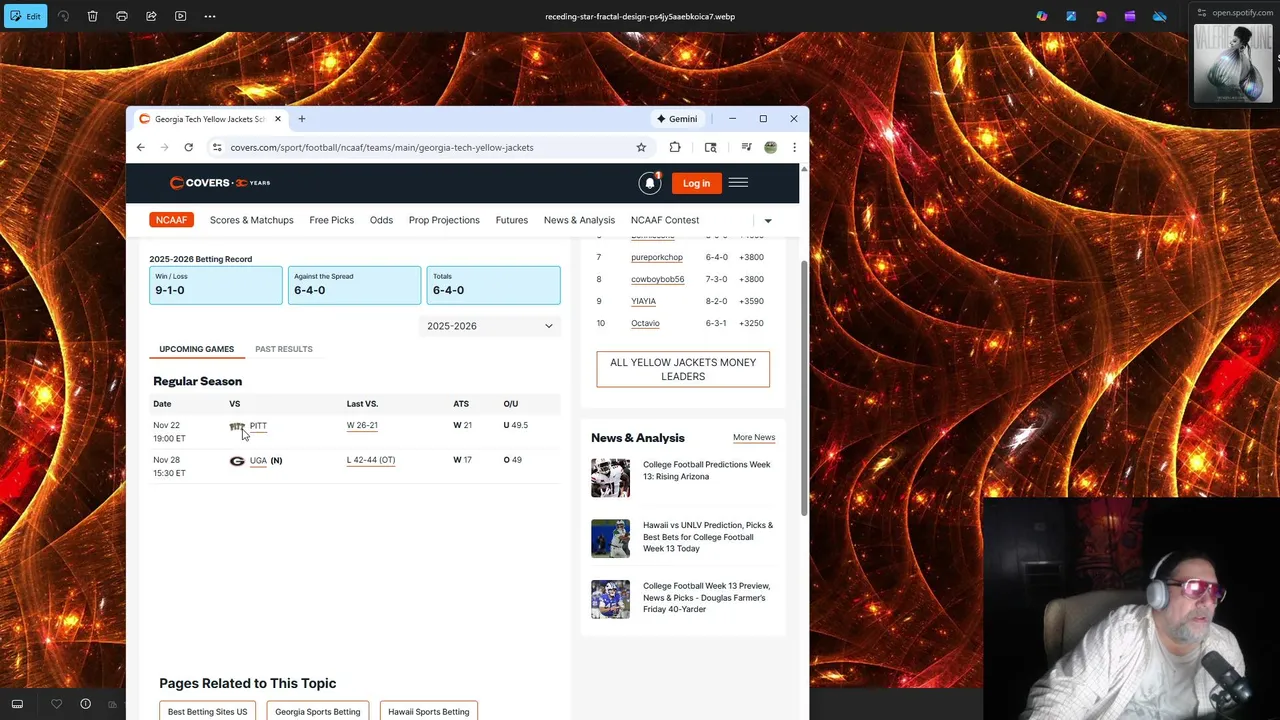
Task: Reload the Covers page
Action: (188, 147)
